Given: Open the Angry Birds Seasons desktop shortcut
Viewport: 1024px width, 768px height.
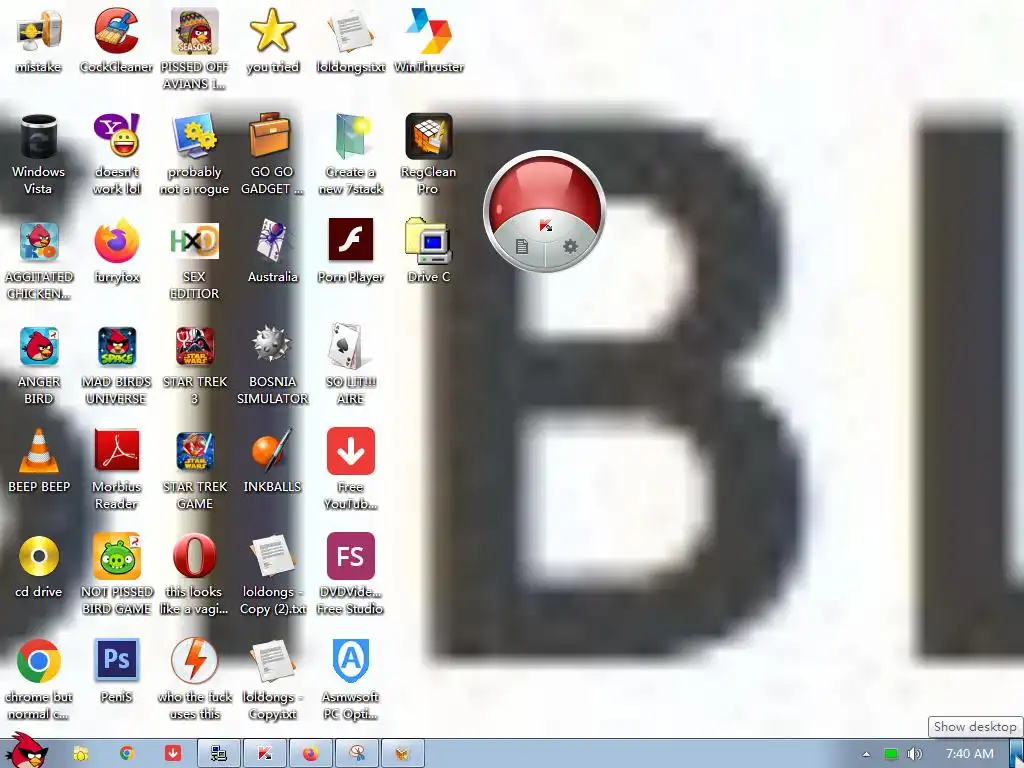Looking at the screenshot, I should pos(195,31).
